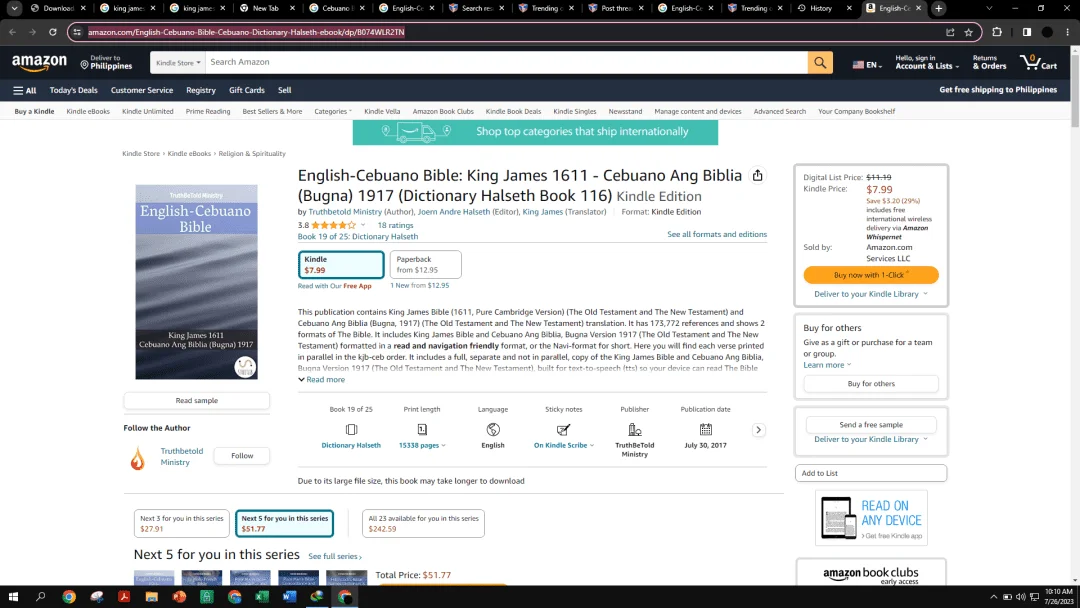Screen dimensions: 1080x608
Task: Expand the rating stars breakdown arrow
Action: 363,225
